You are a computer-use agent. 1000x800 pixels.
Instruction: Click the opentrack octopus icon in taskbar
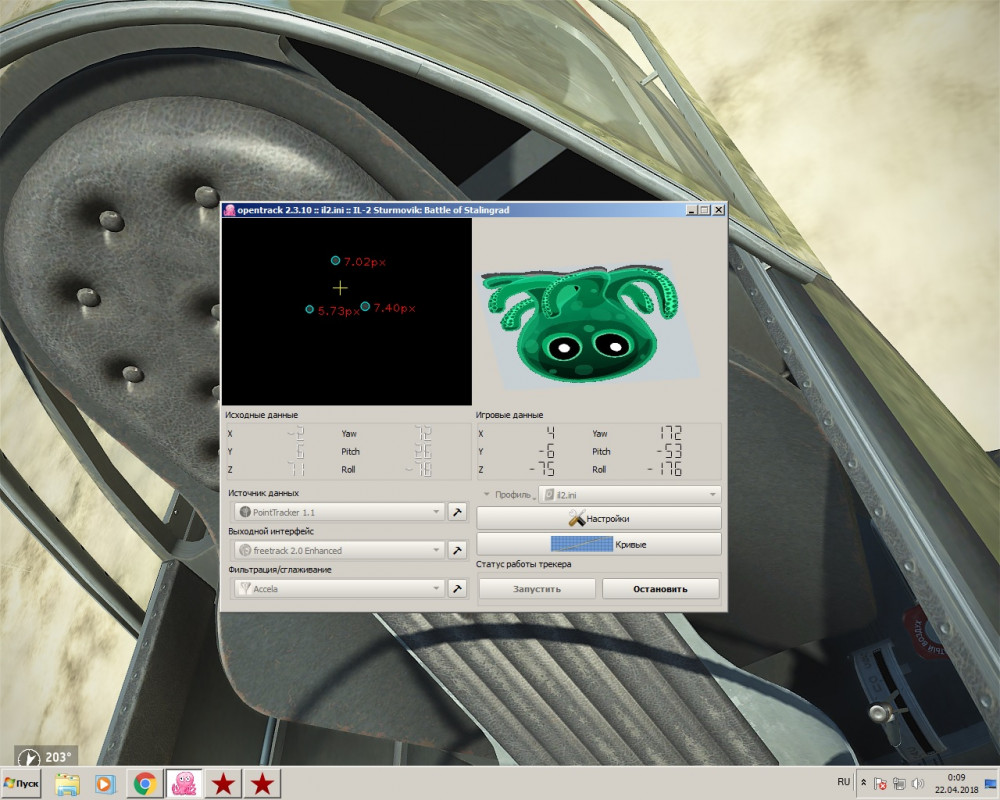click(x=184, y=784)
